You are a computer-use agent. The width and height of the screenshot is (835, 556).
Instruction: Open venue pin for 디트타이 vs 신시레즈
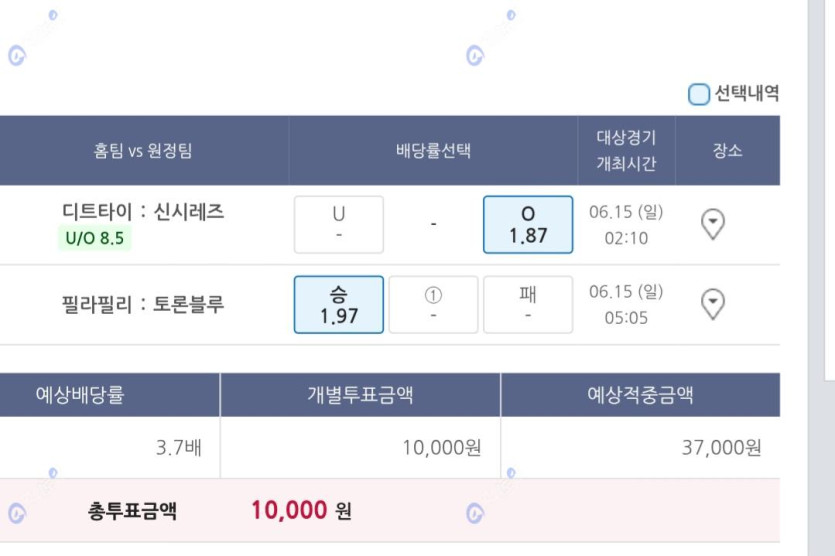(713, 224)
